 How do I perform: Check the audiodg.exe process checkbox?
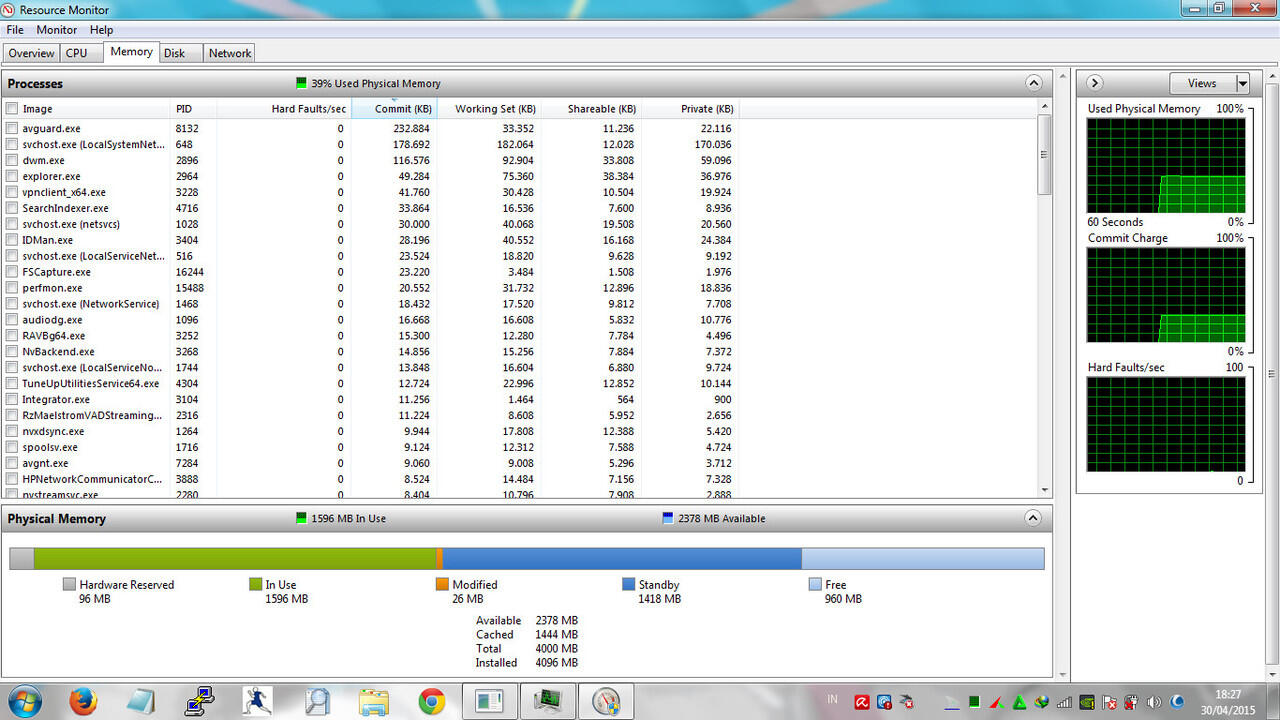(x=12, y=321)
